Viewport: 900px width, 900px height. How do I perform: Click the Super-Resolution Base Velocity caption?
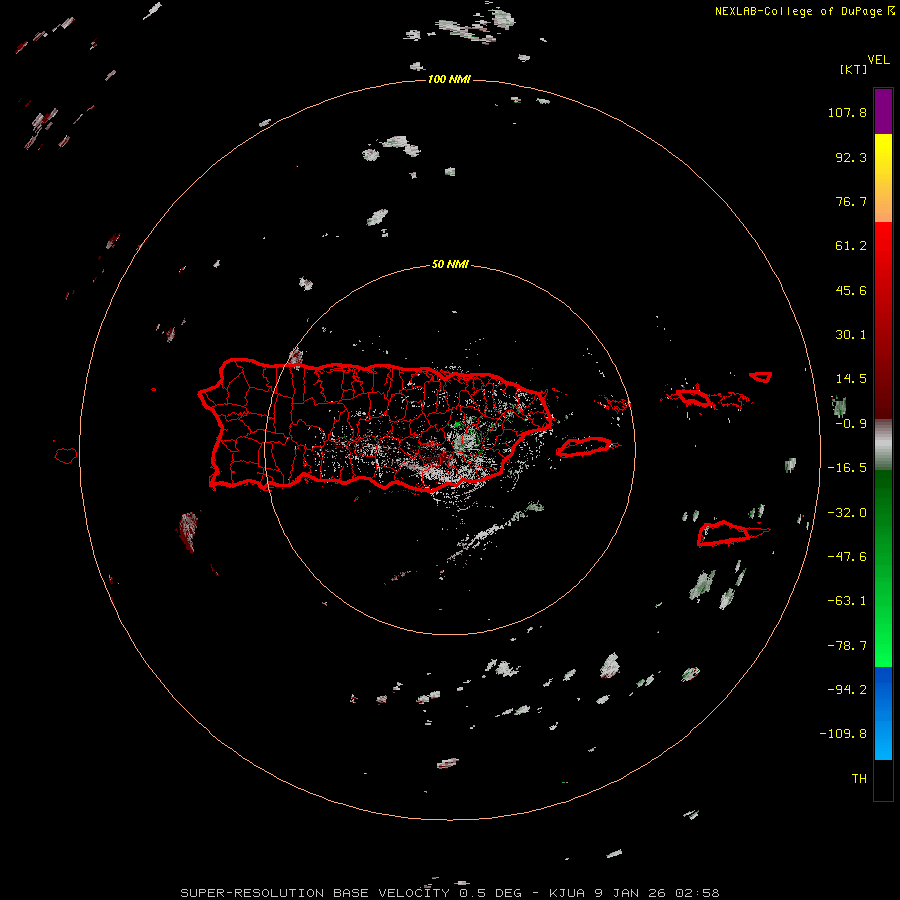pos(449,893)
